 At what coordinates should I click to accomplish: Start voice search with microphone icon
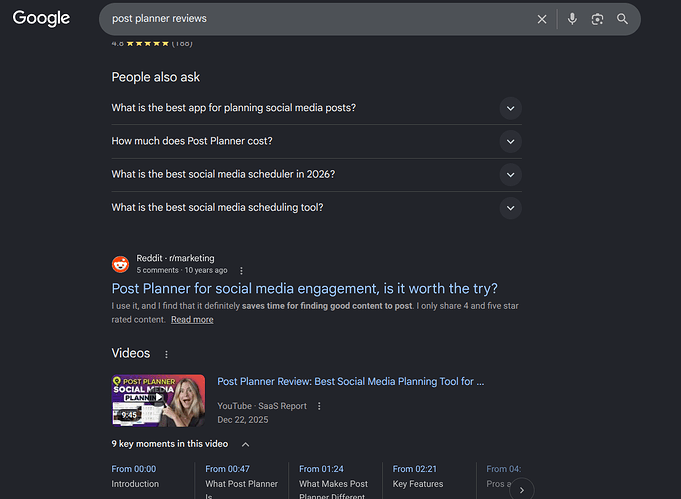pos(572,19)
